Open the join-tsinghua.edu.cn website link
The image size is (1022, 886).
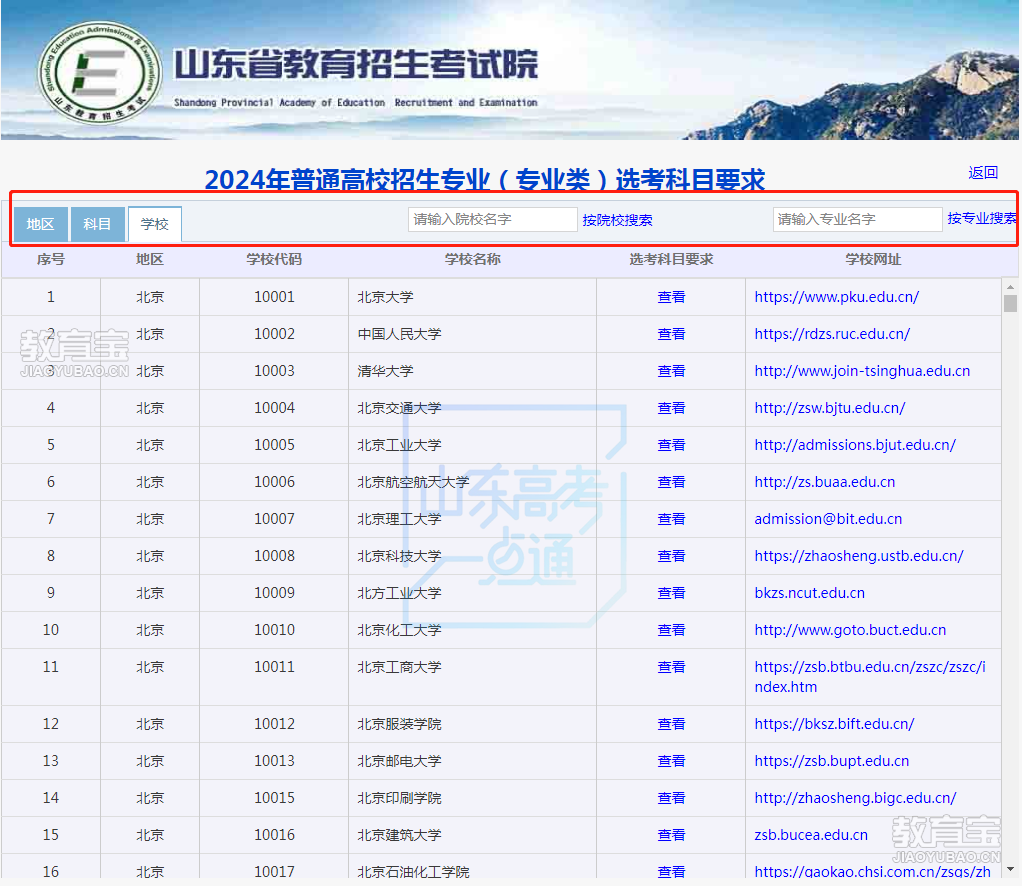[x=862, y=371]
